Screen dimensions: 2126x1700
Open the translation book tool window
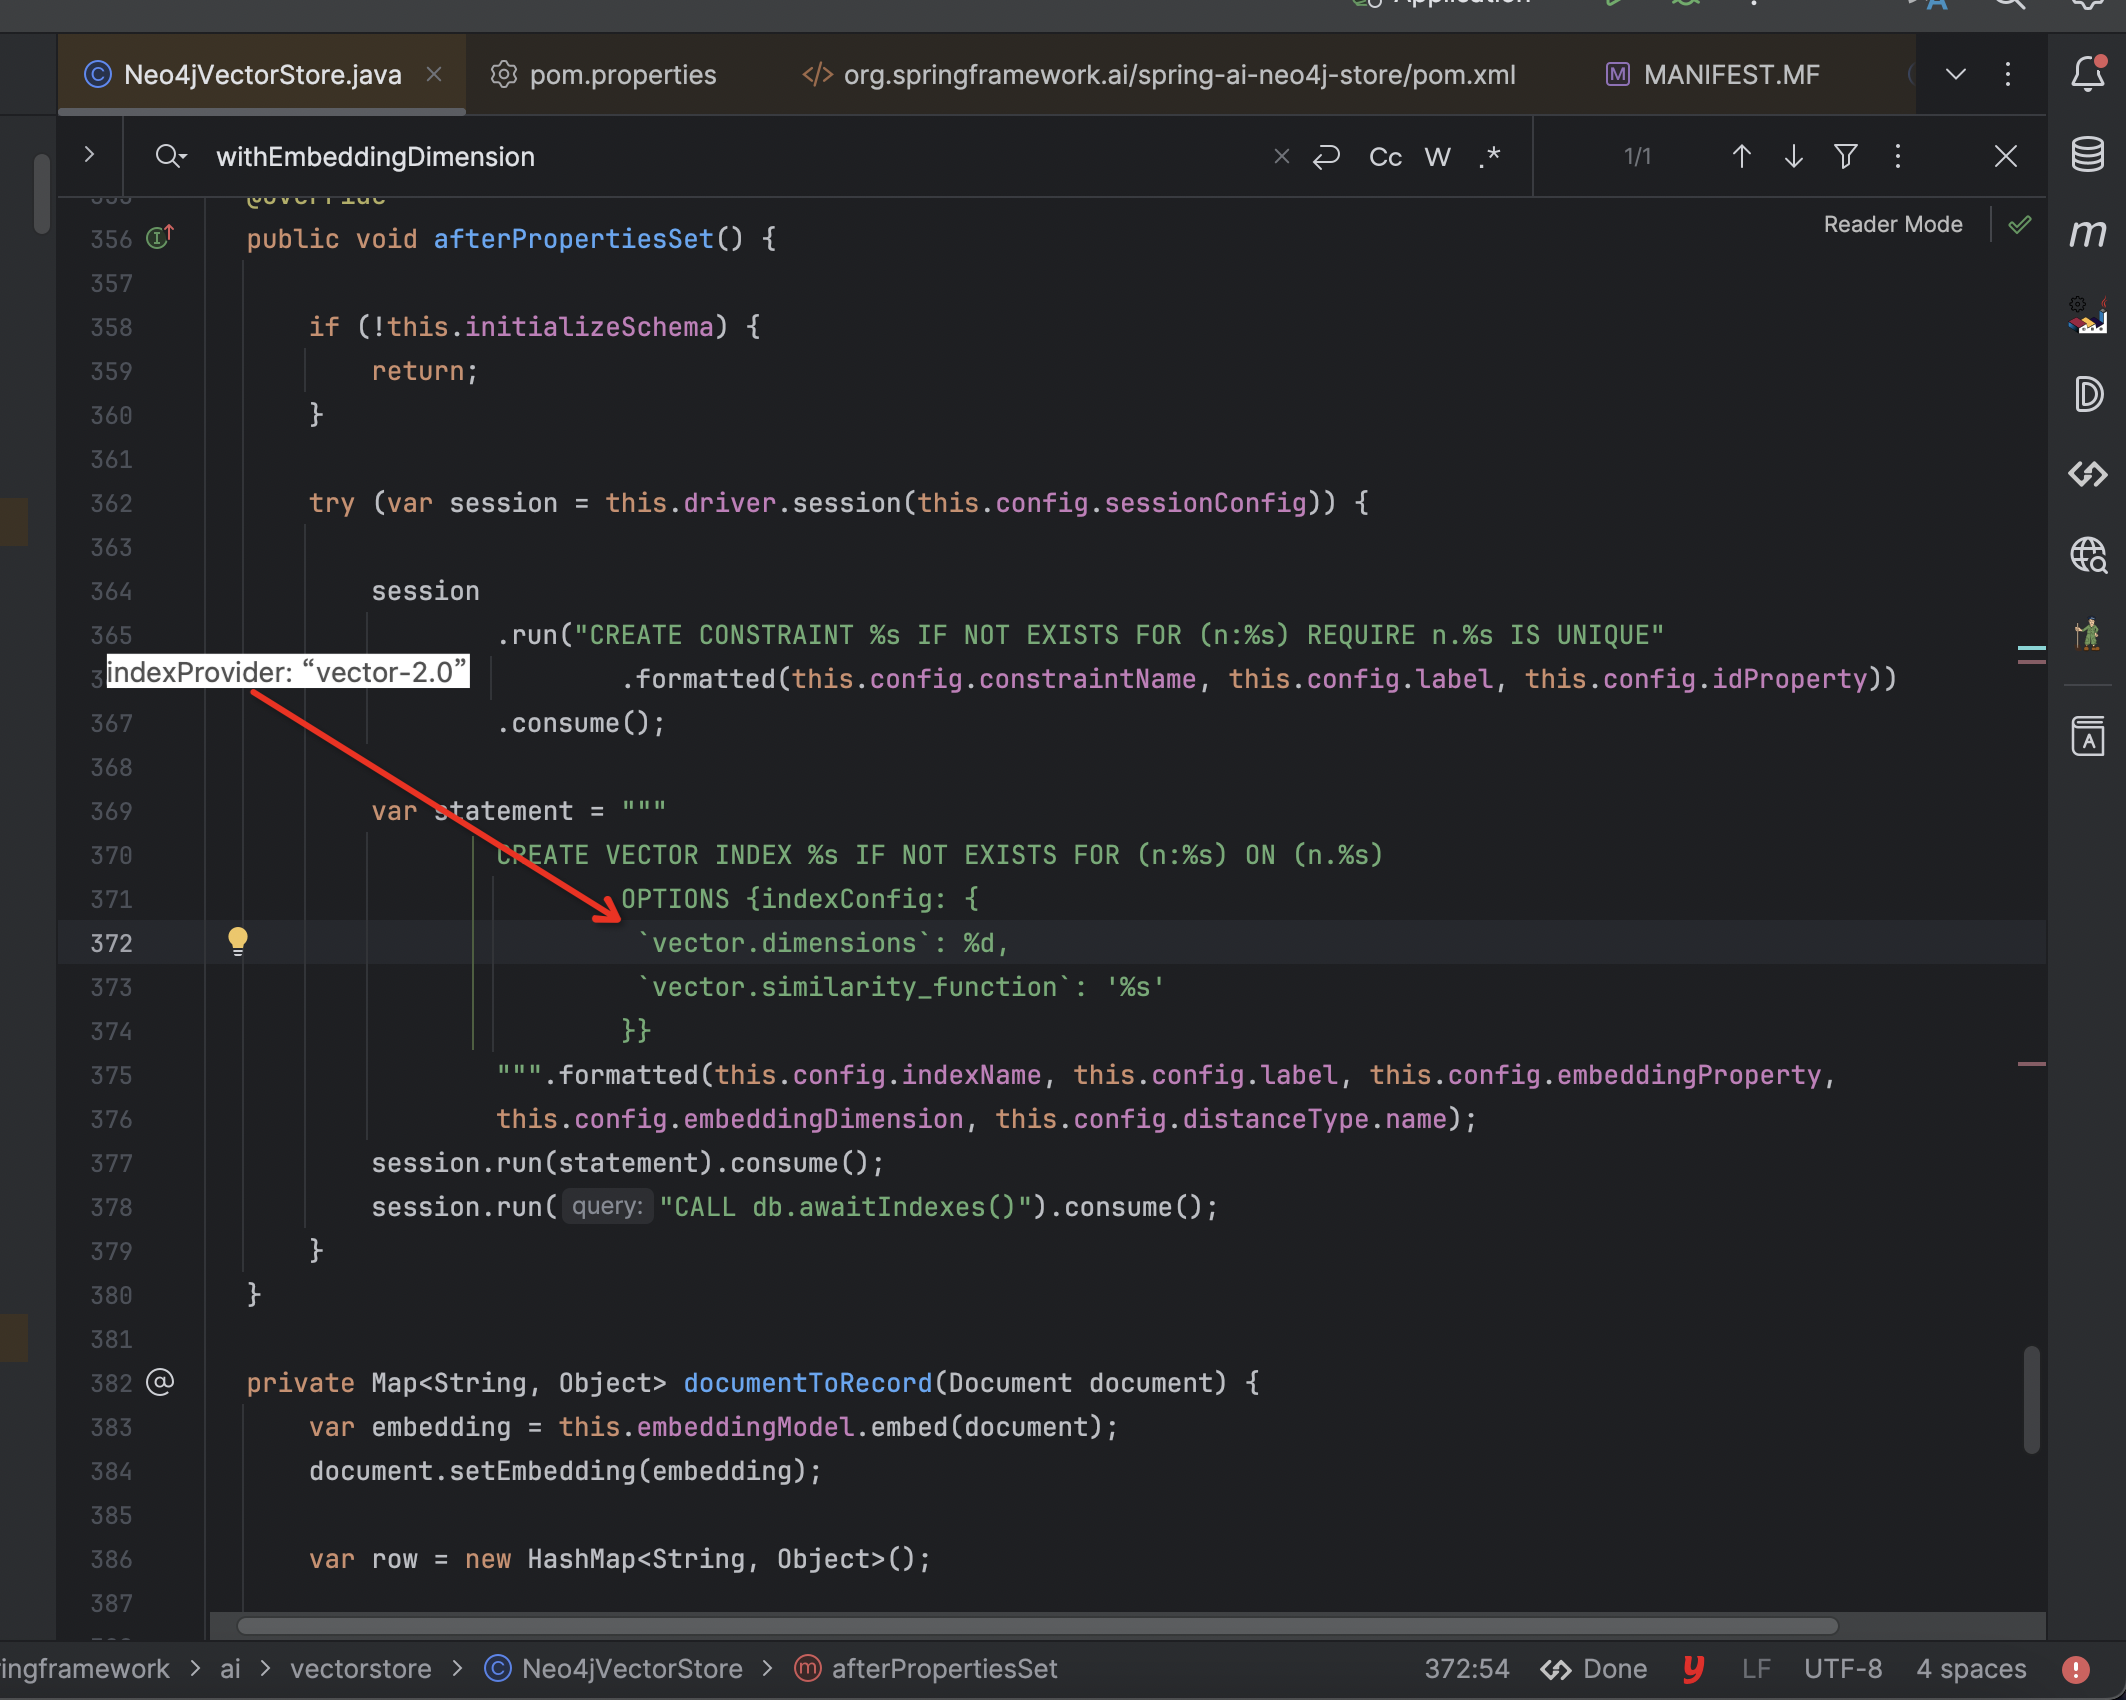2088,737
